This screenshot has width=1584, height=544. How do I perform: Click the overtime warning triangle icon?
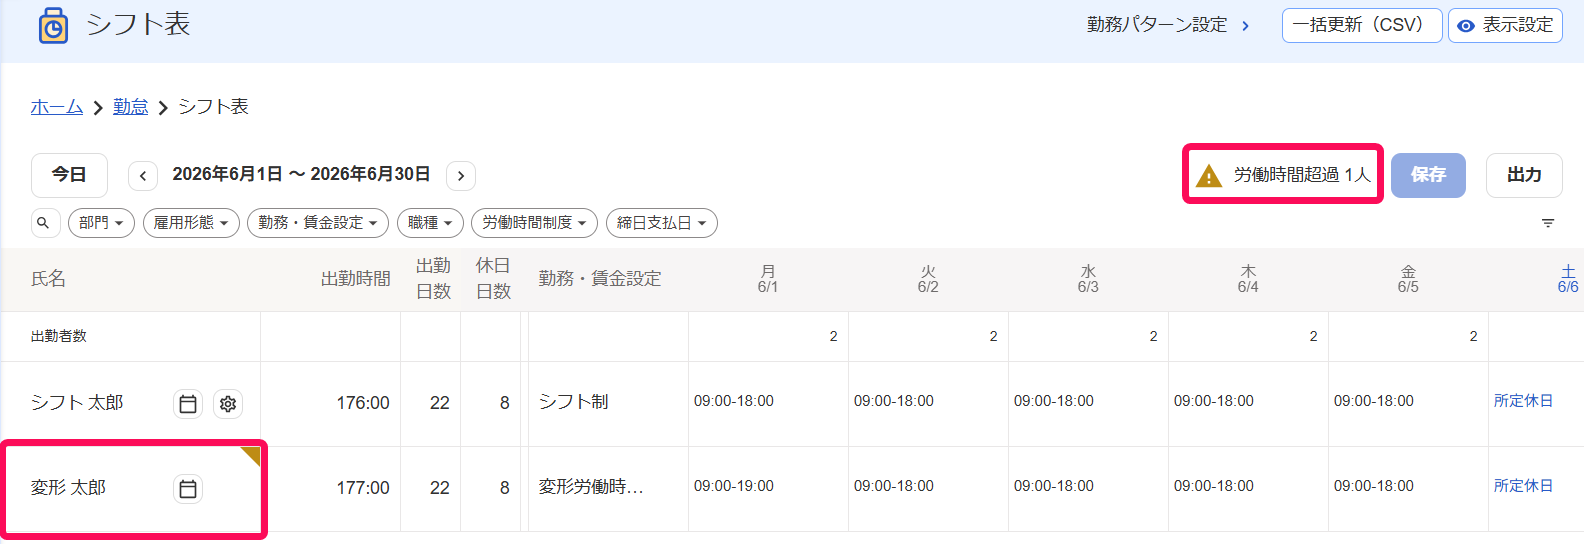(1209, 176)
